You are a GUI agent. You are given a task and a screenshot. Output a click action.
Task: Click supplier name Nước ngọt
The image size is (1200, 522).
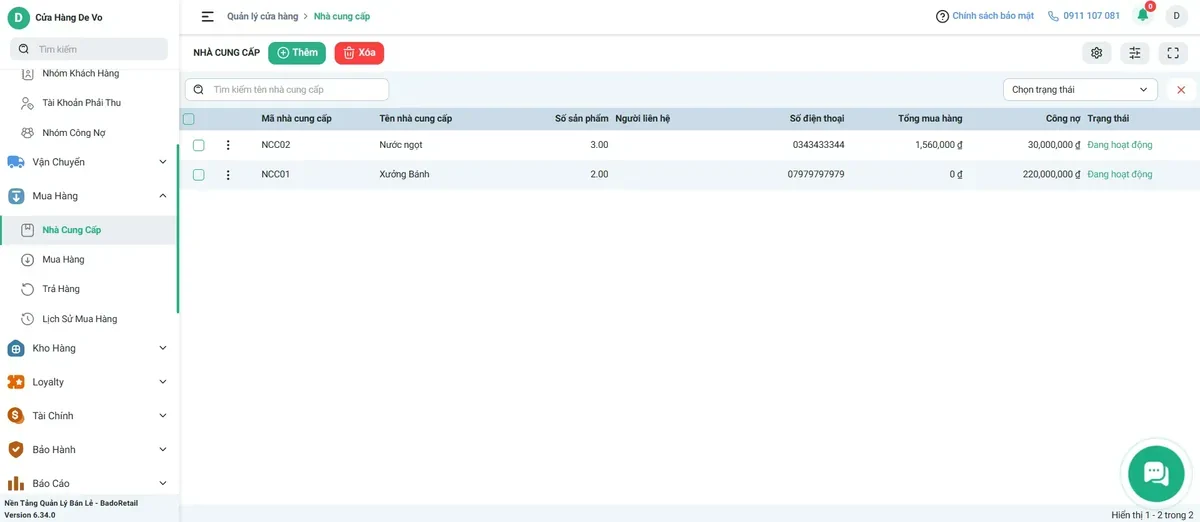pyautogui.click(x=401, y=145)
